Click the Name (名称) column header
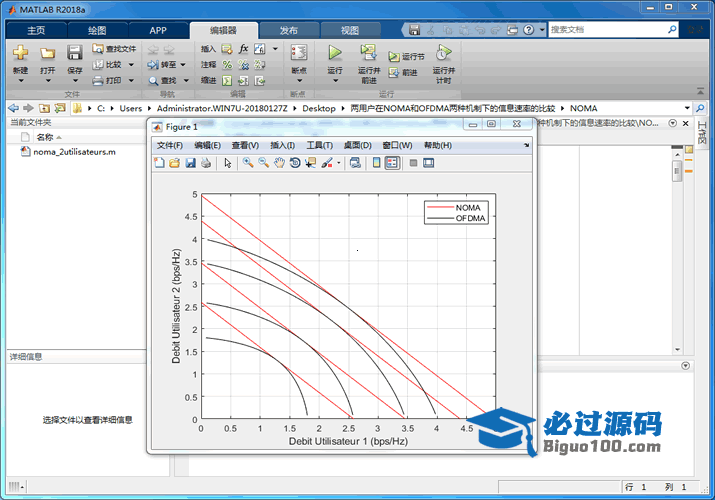 44,137
